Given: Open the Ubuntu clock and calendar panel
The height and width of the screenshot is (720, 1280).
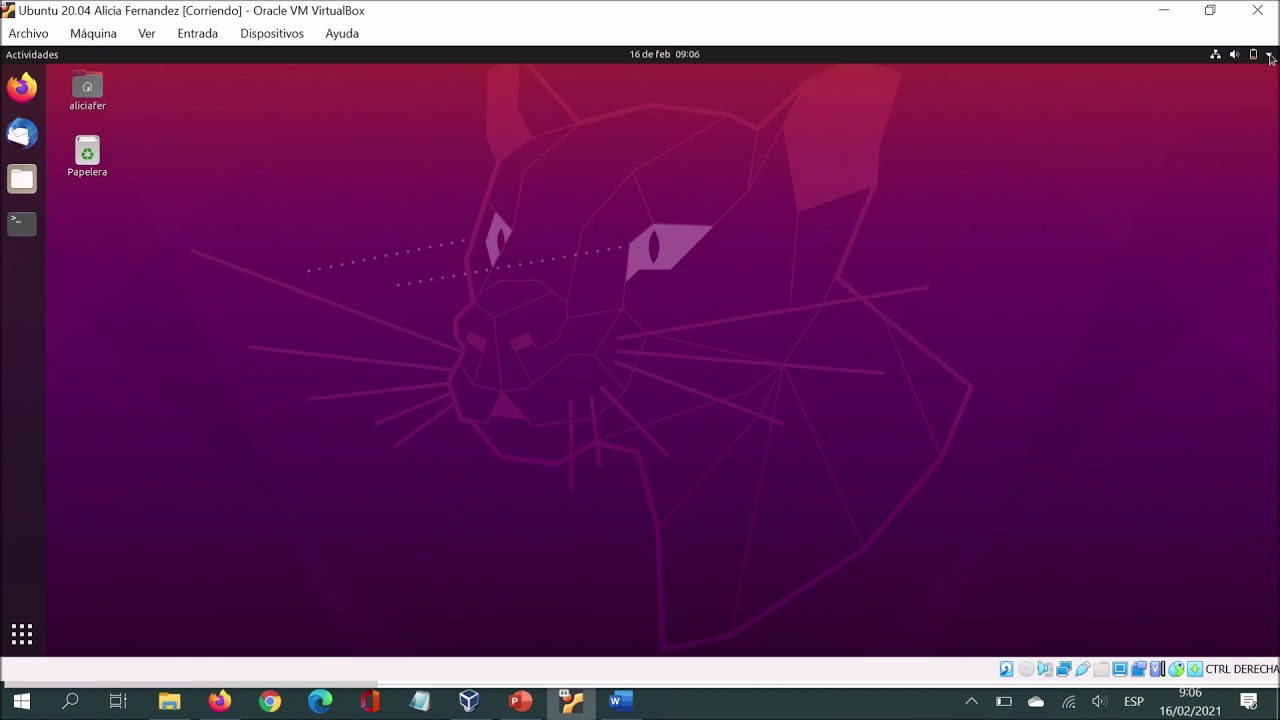Looking at the screenshot, I should pyautogui.click(x=665, y=55).
